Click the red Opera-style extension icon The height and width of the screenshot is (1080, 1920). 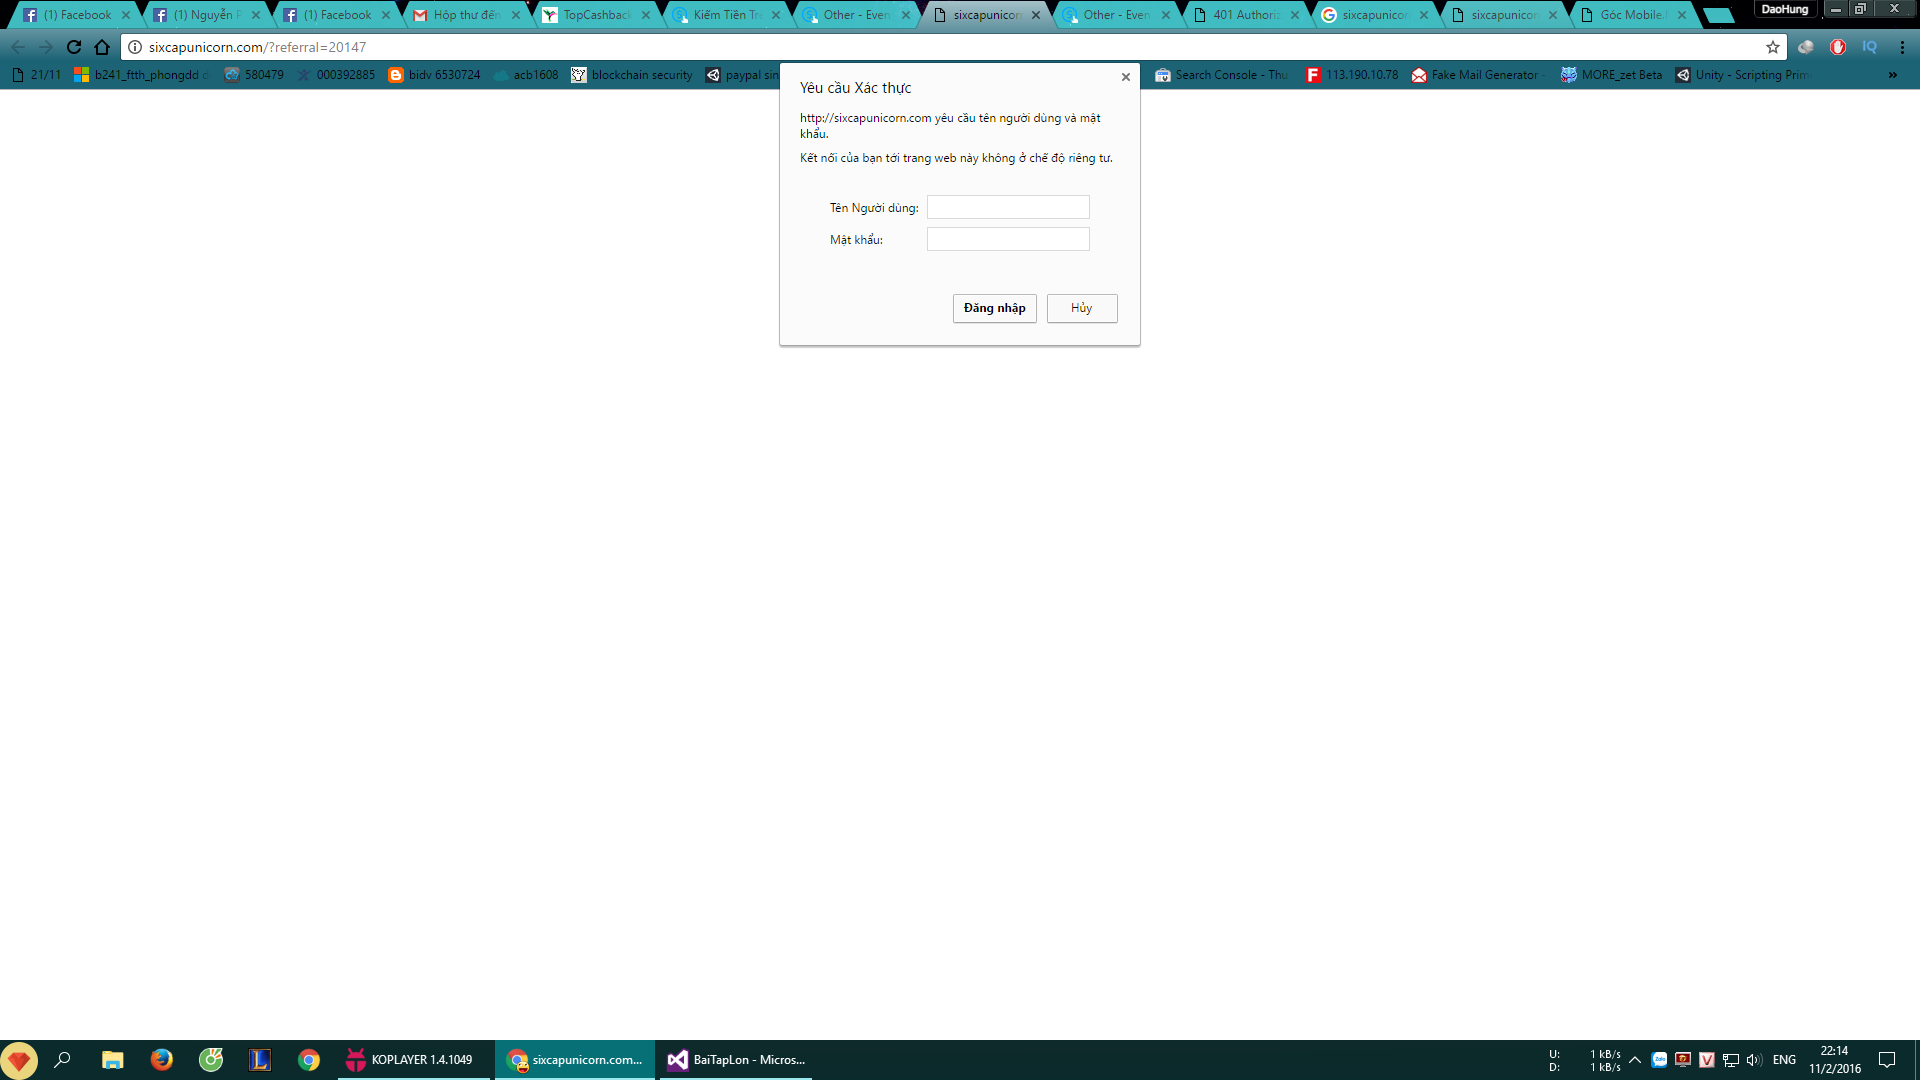coord(1838,47)
